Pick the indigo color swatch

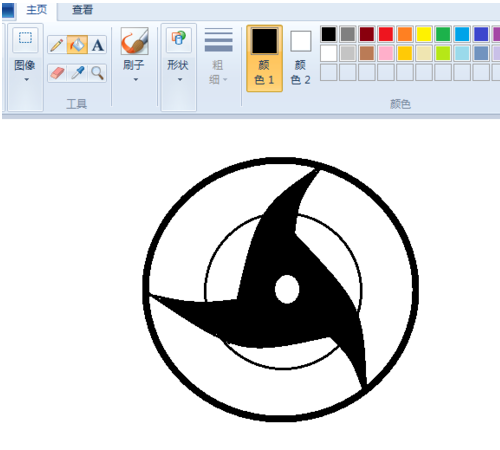pyautogui.click(x=481, y=34)
